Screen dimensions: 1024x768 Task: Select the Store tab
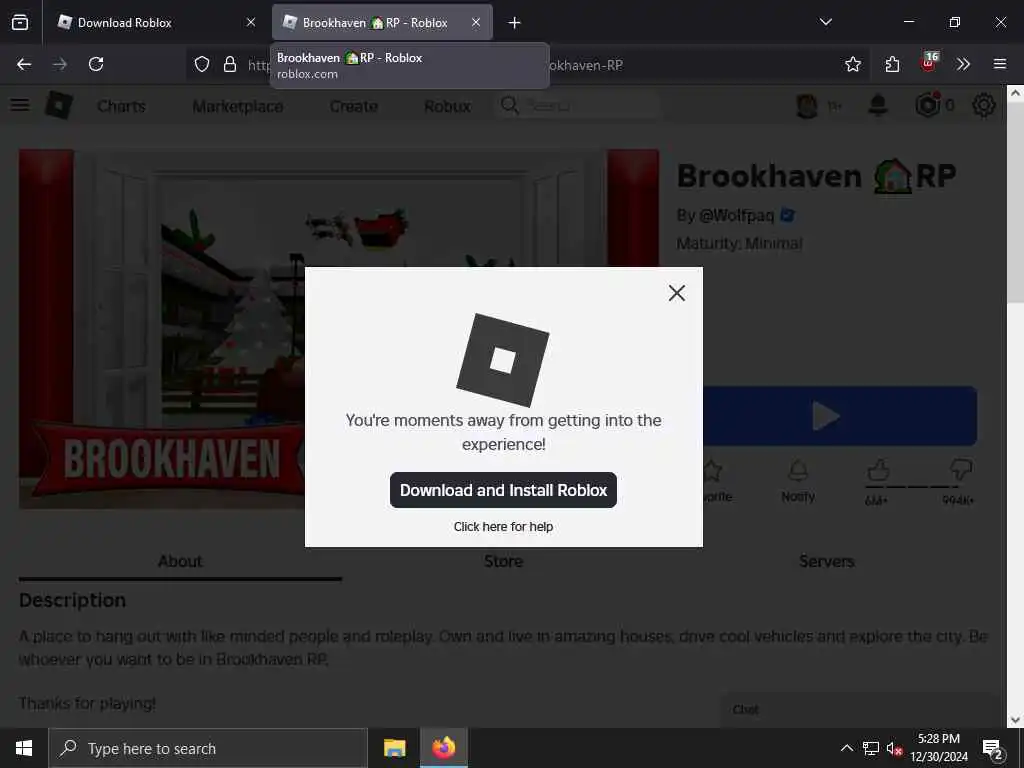tap(504, 561)
